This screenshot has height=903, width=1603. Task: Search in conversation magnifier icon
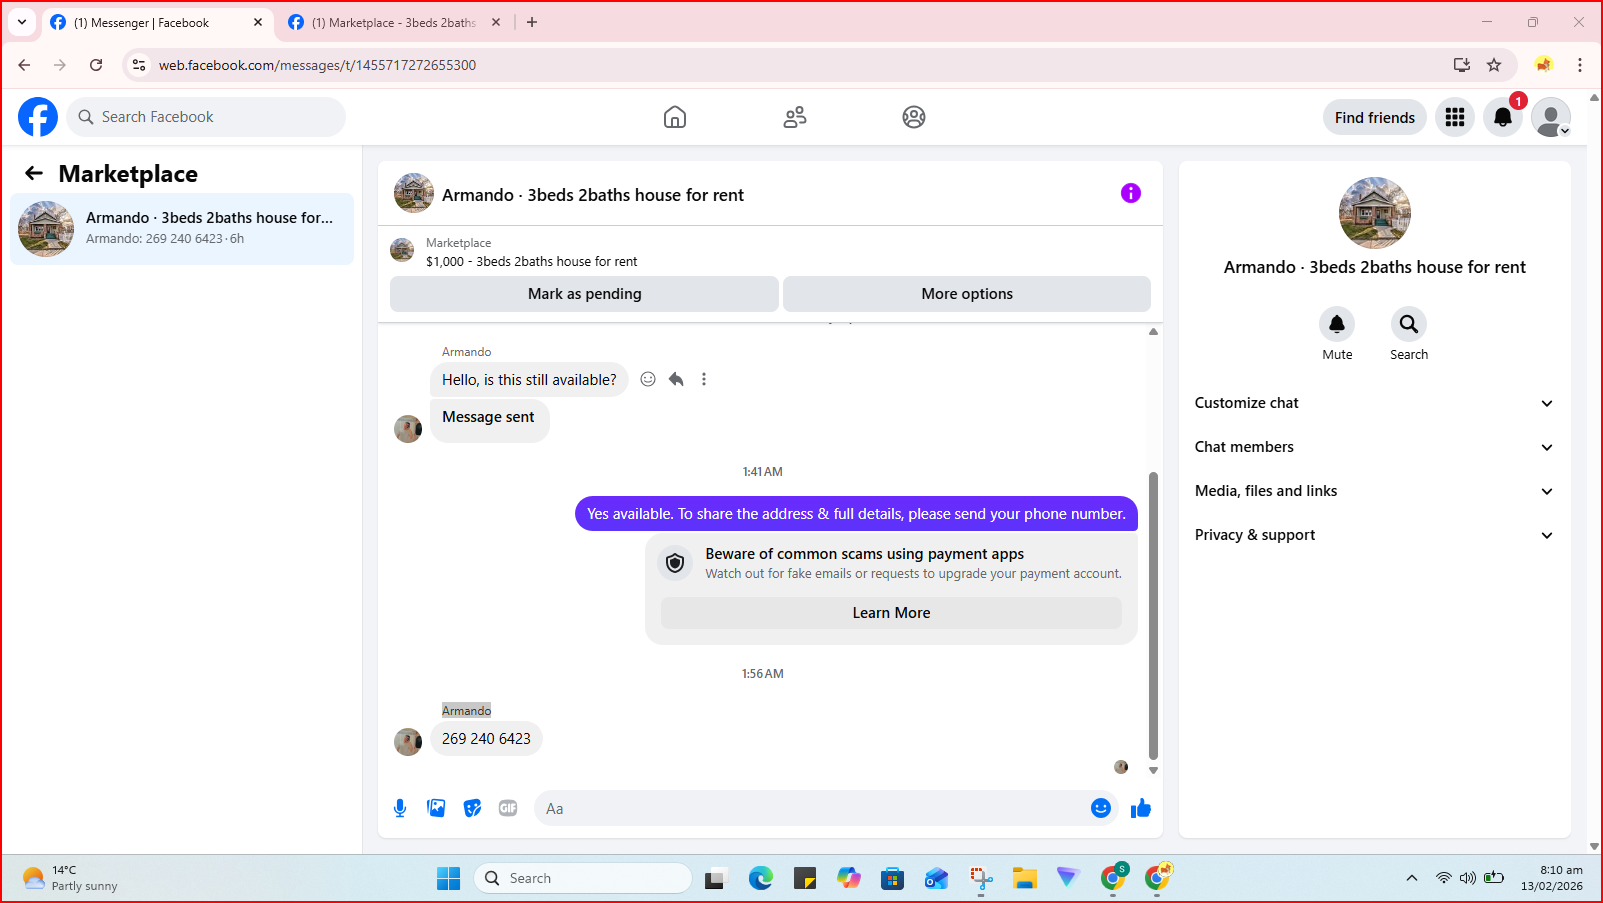click(1409, 324)
